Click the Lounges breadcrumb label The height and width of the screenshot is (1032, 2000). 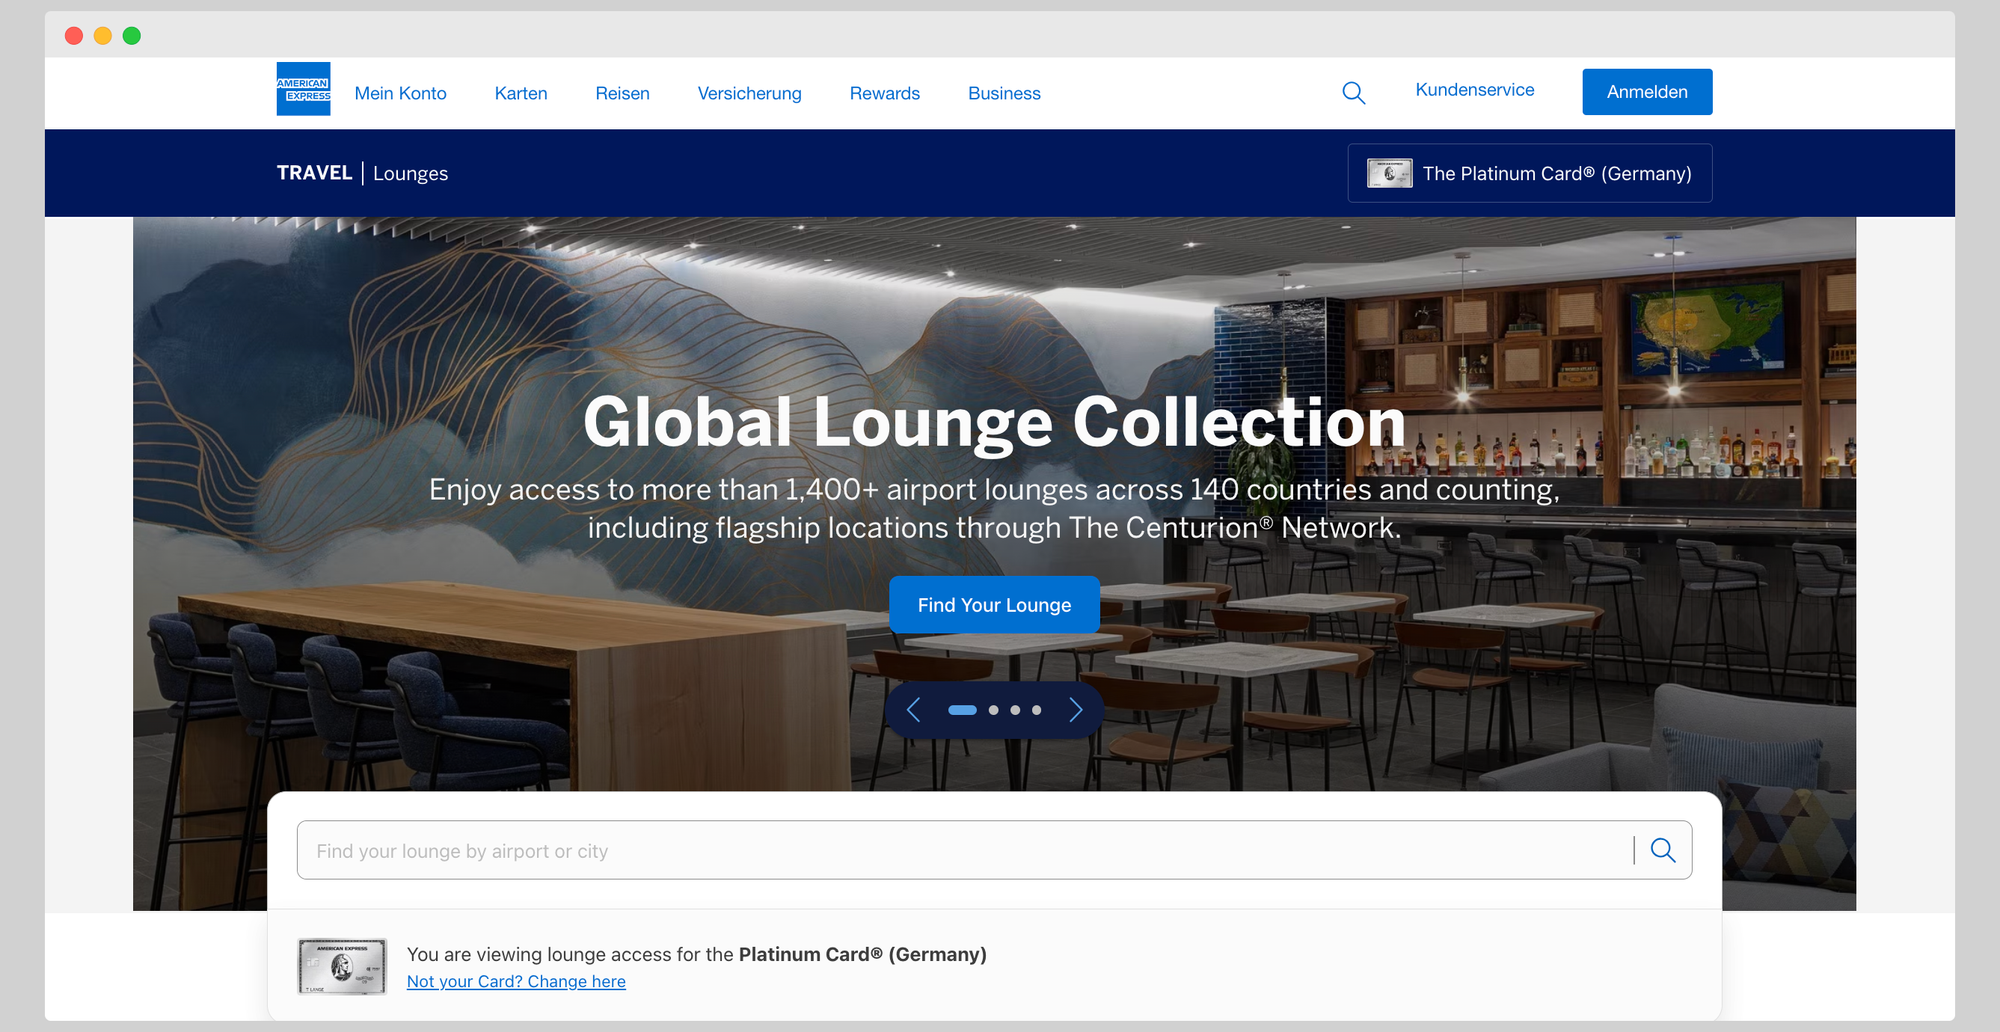pos(410,174)
